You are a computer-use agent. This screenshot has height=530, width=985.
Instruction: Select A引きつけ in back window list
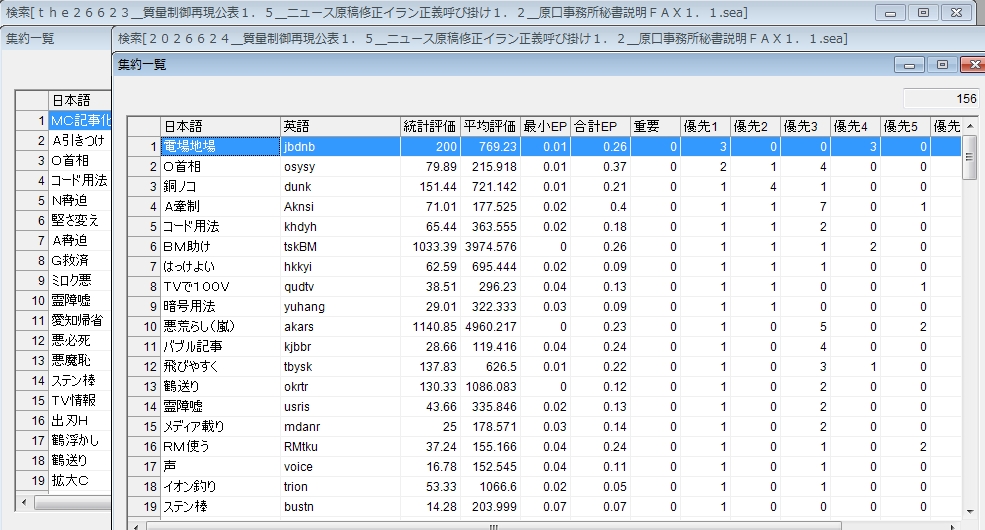(80, 140)
